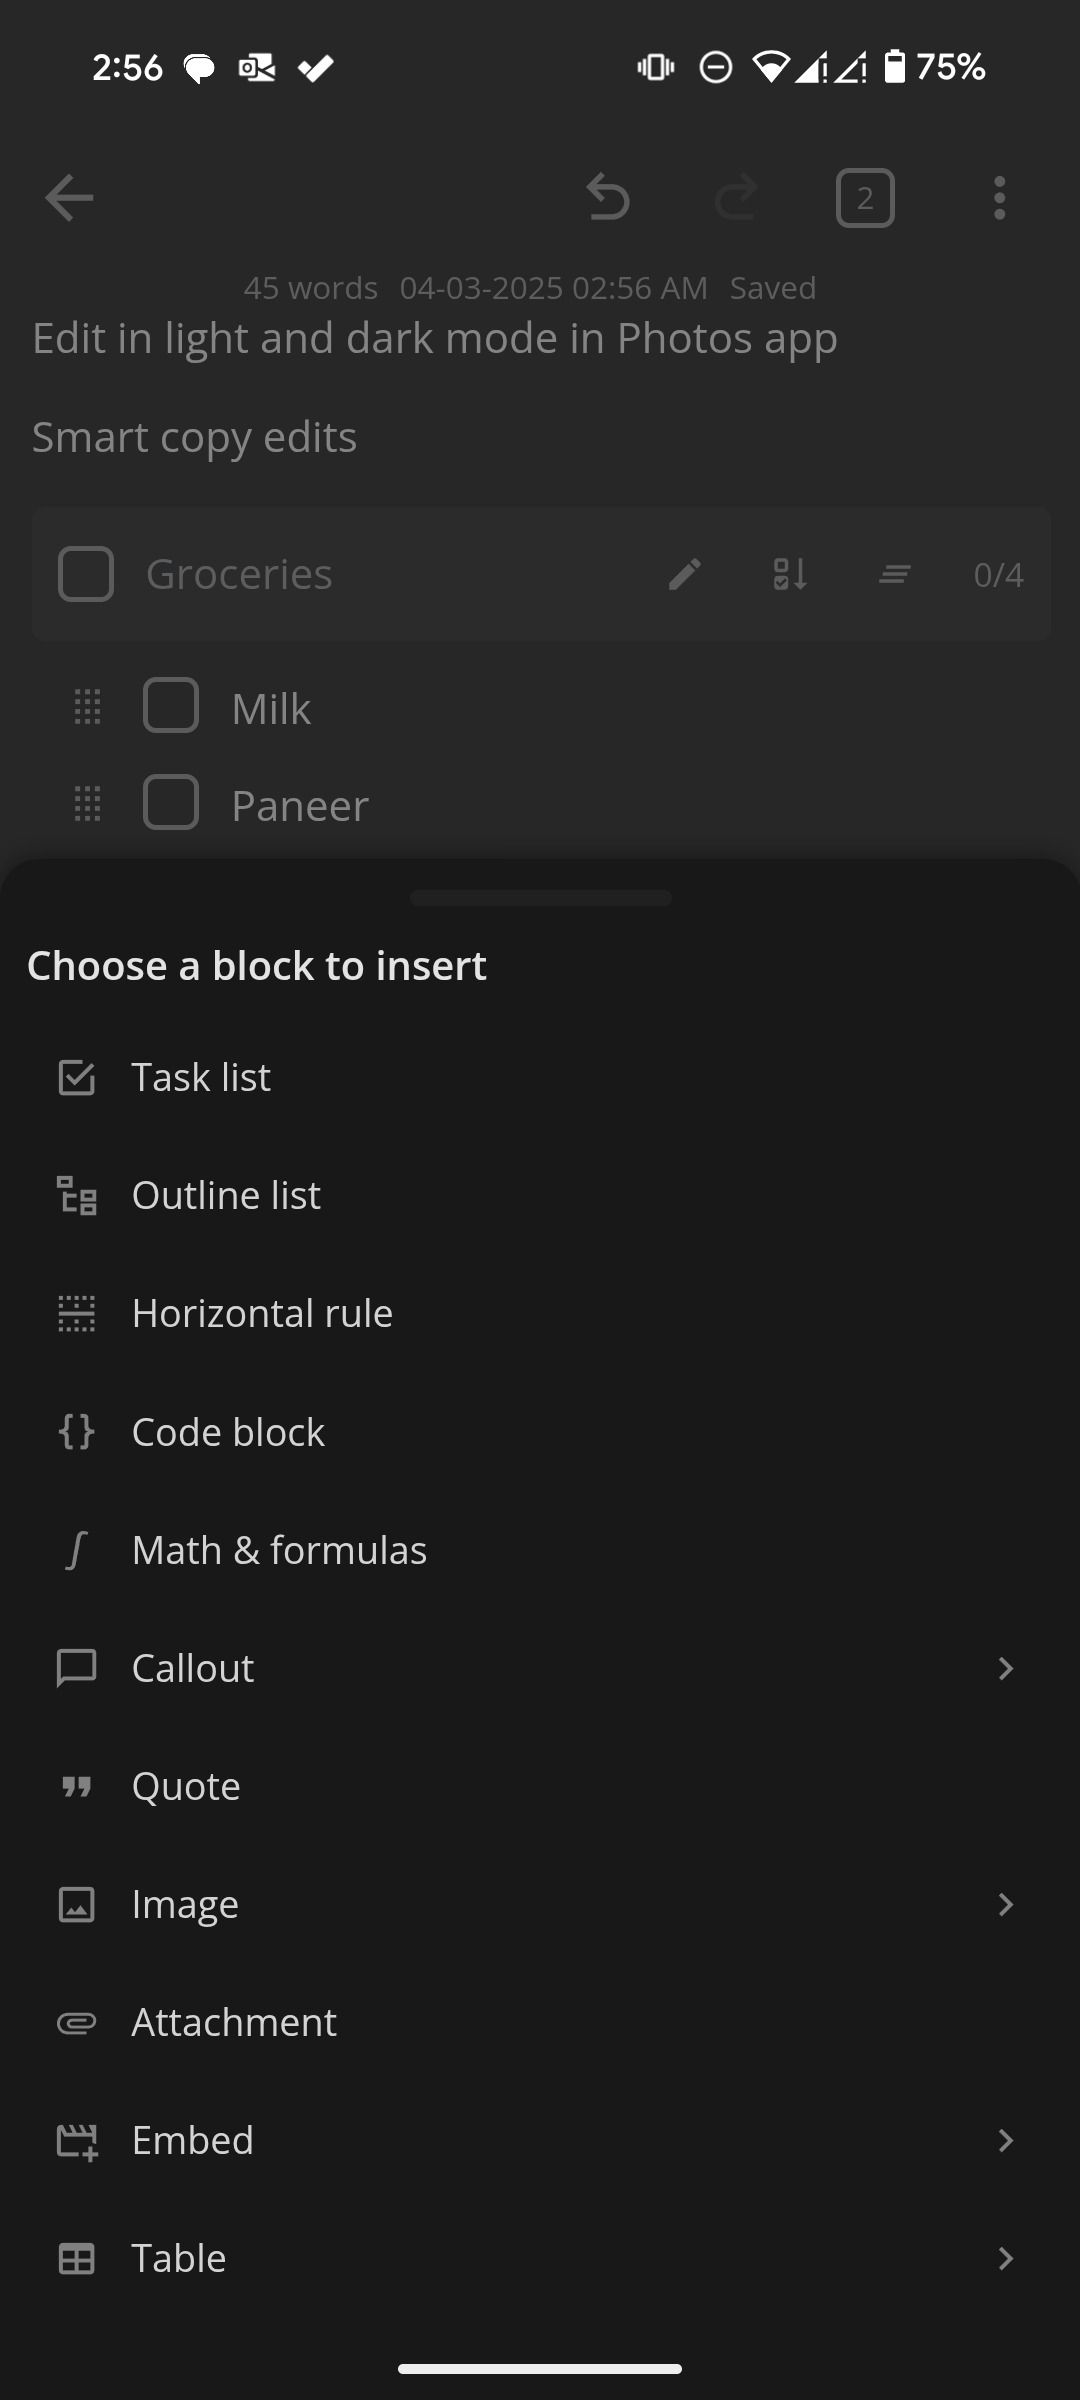Click the back arrow to exit the note

click(68, 197)
